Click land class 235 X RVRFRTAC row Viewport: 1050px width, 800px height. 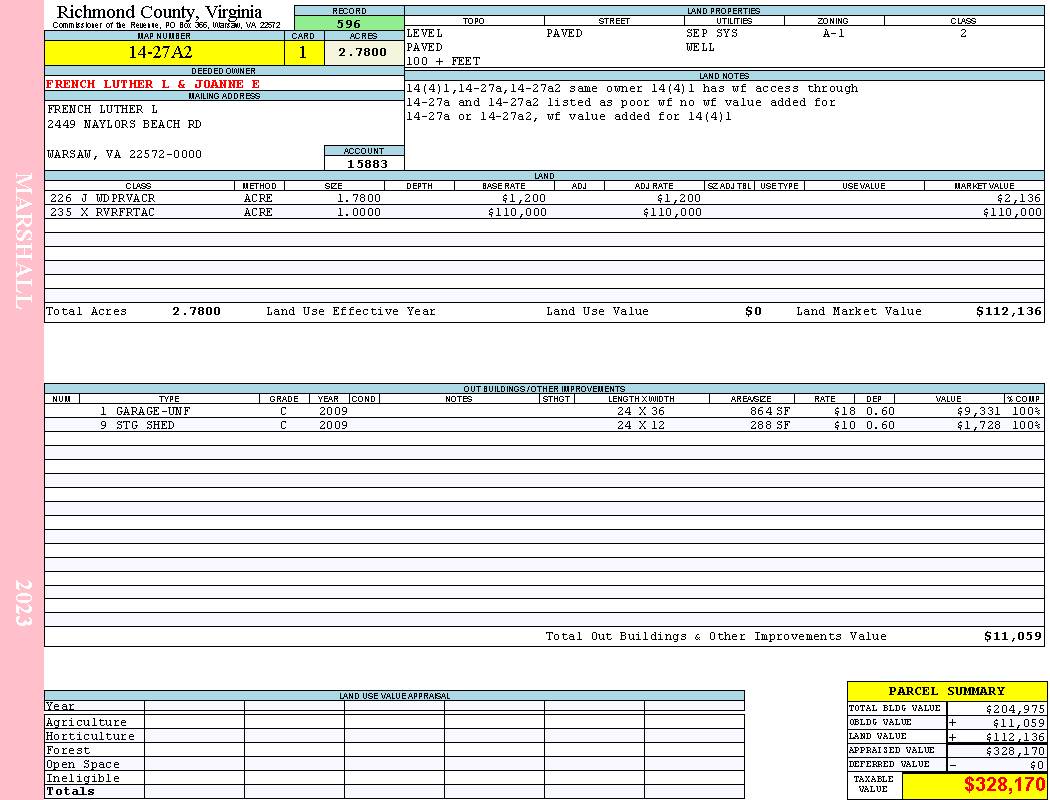coord(544,212)
